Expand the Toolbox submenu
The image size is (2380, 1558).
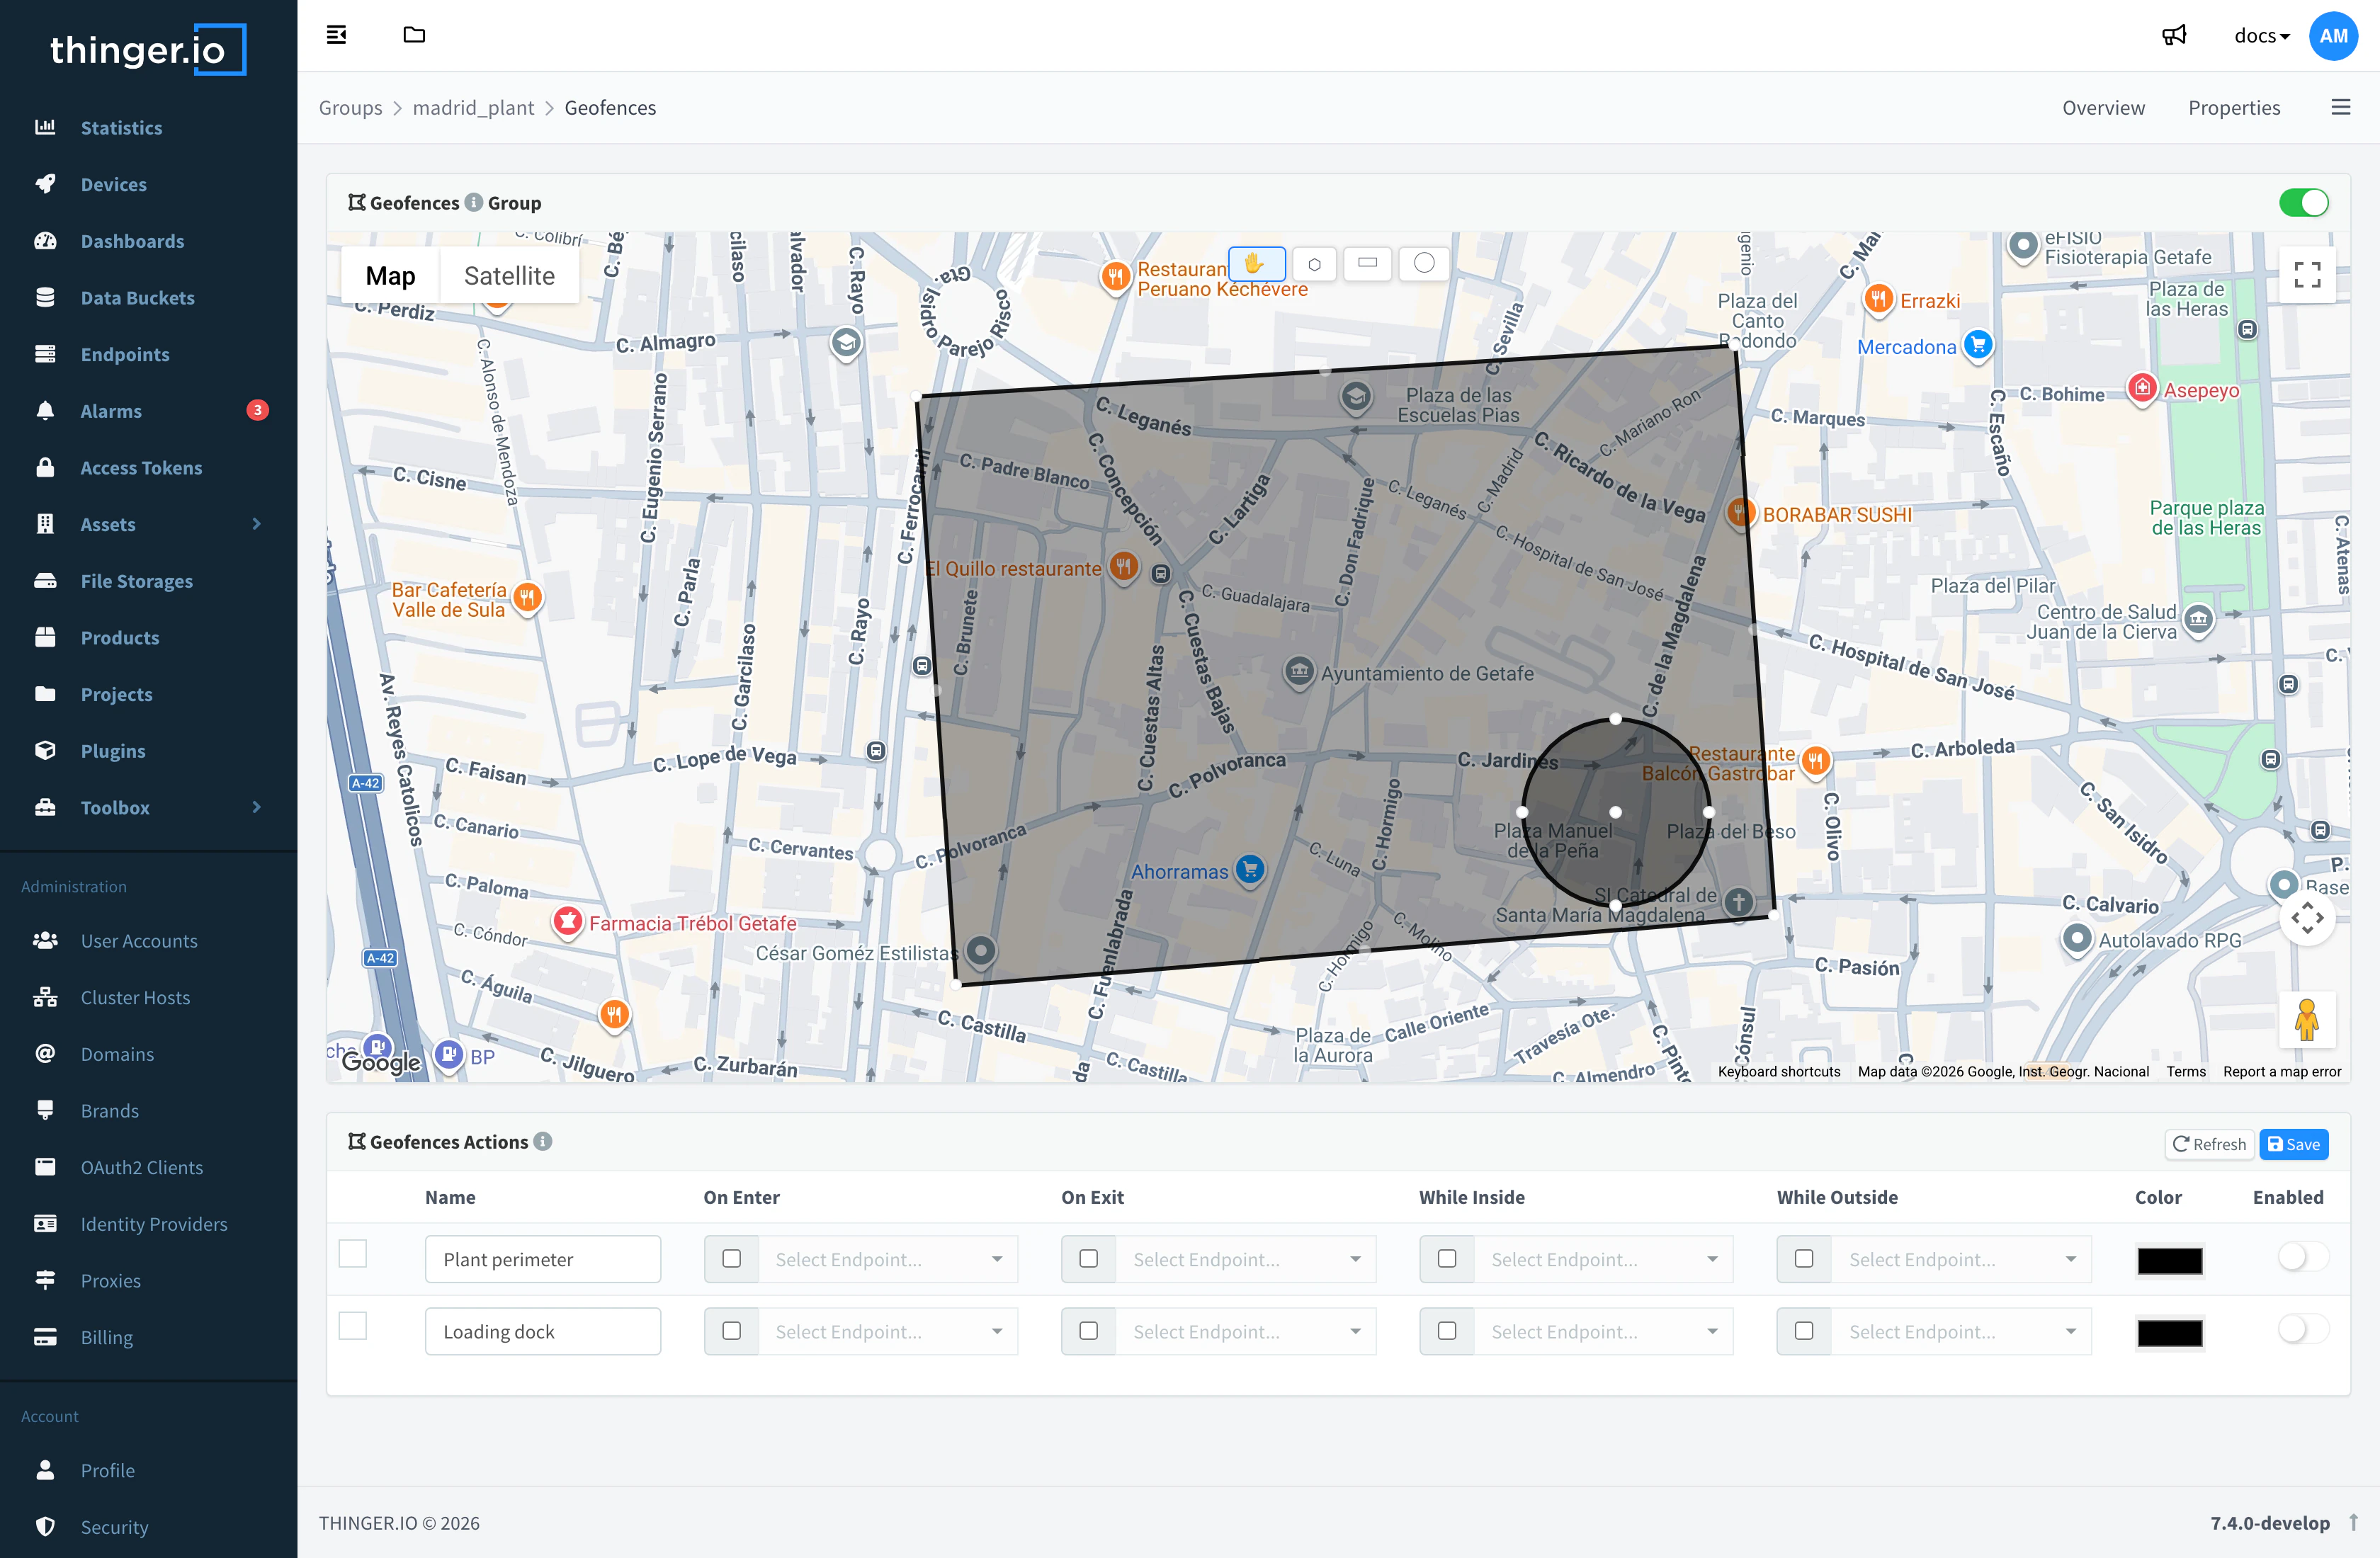(256, 807)
